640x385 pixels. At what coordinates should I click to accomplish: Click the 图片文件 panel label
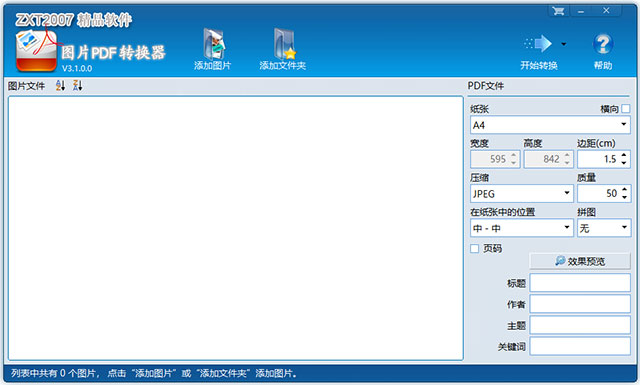click(x=27, y=86)
